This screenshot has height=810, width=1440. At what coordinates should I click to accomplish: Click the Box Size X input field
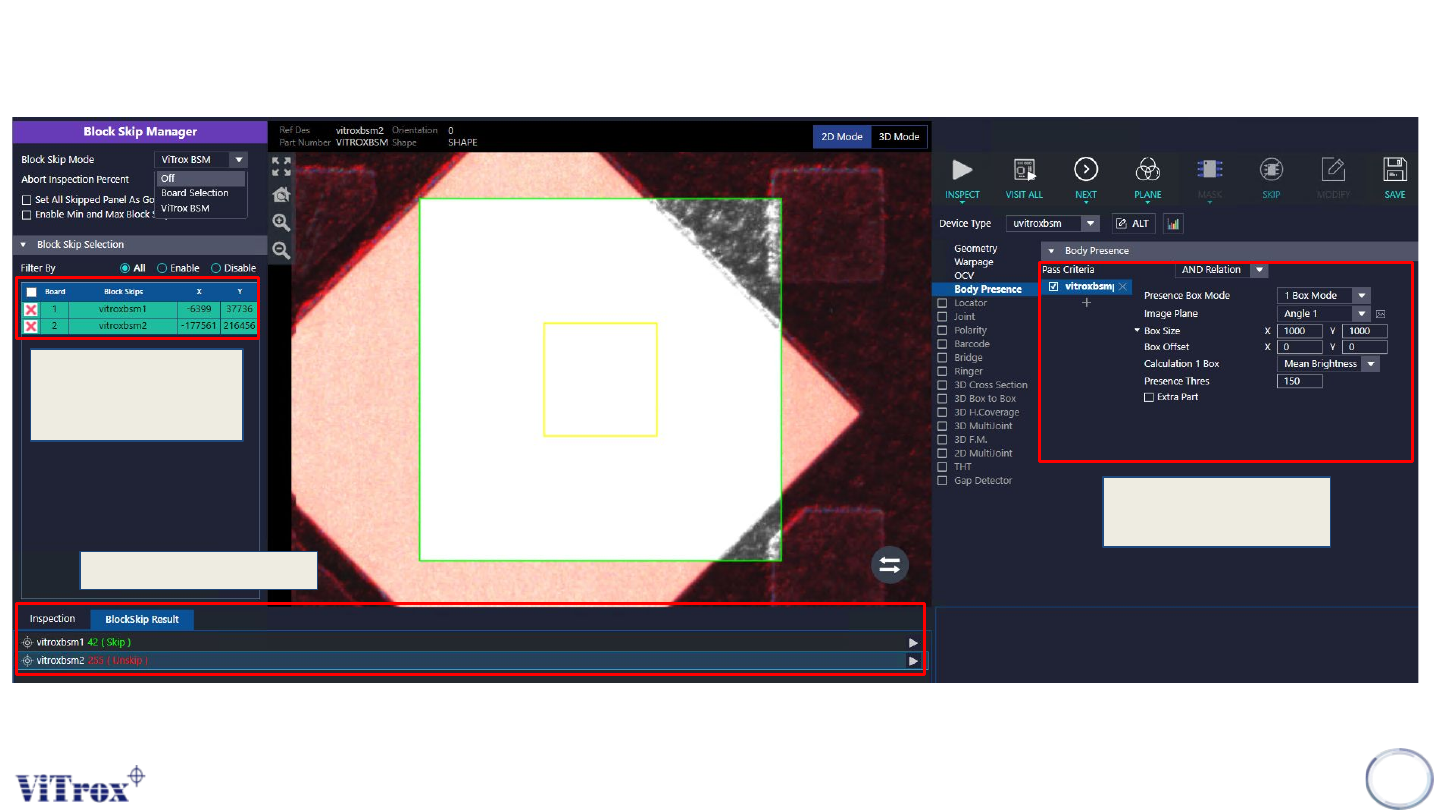(1300, 331)
